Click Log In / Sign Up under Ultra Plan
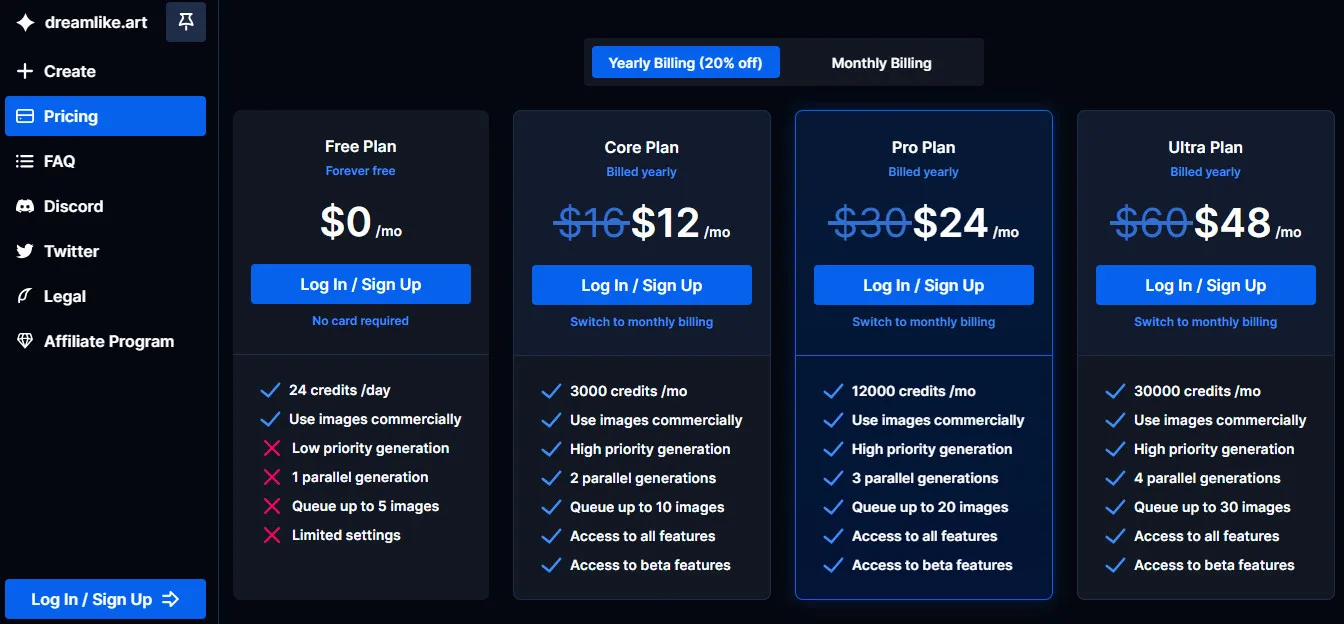The image size is (1344, 624). click(1205, 284)
